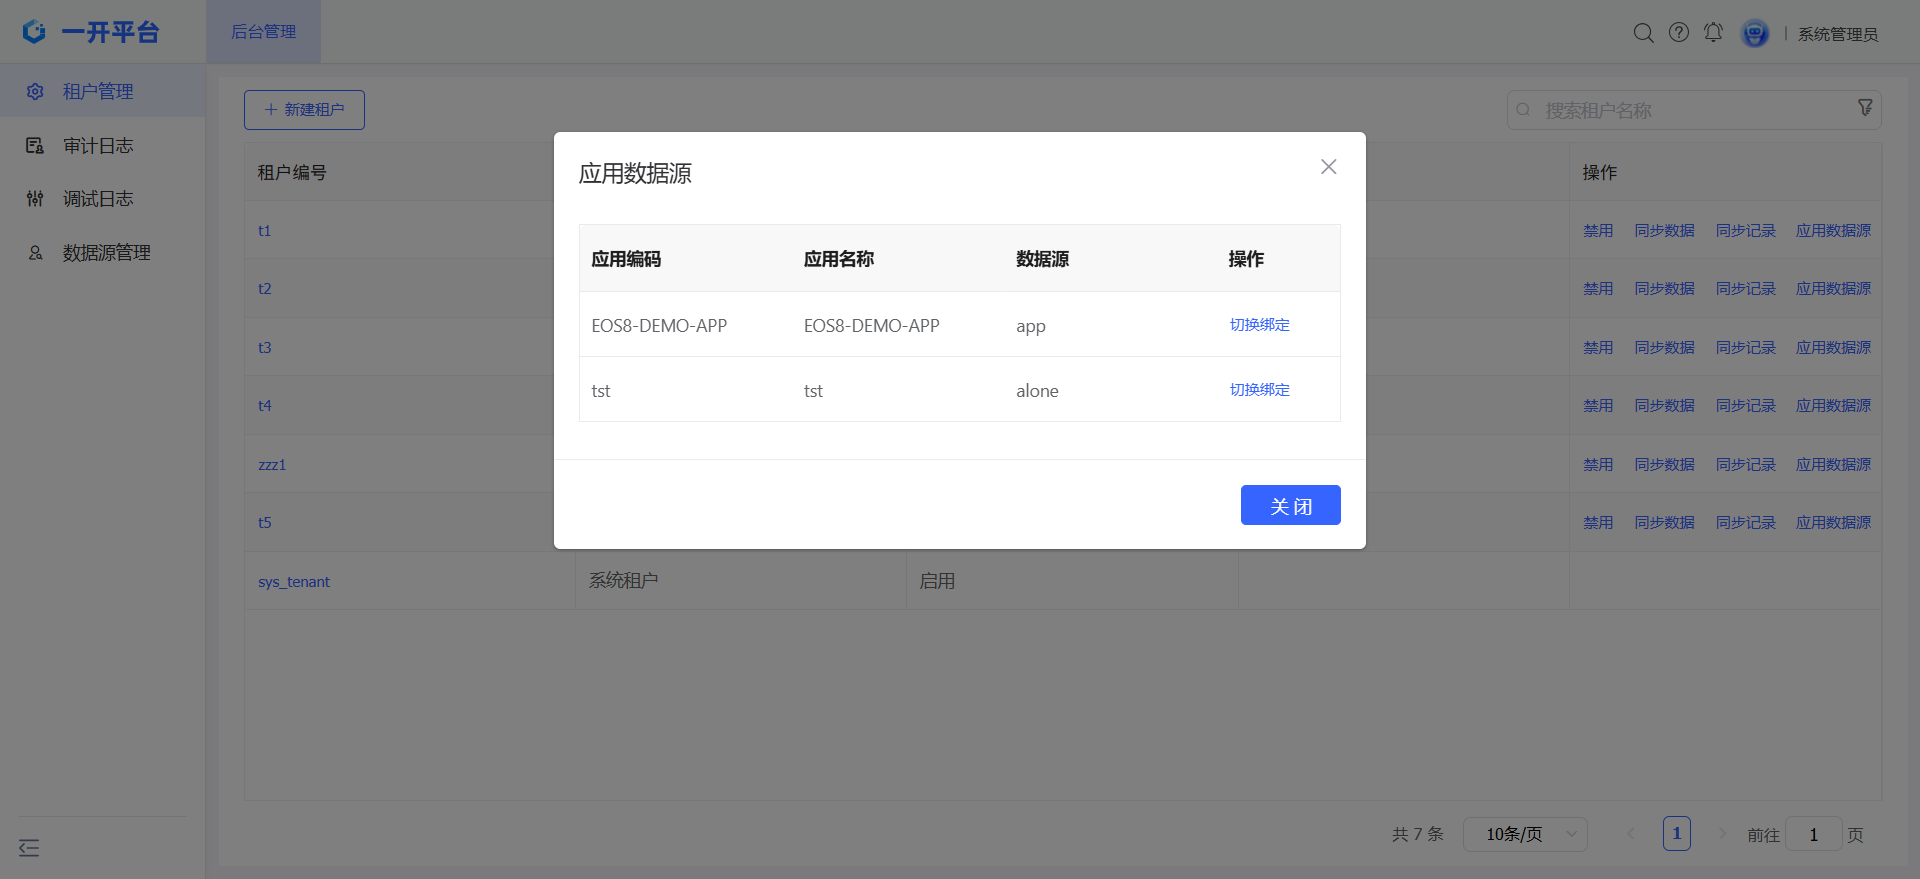Select 租户管理 in the sidebar
This screenshot has height=879, width=1920.
pos(98,91)
